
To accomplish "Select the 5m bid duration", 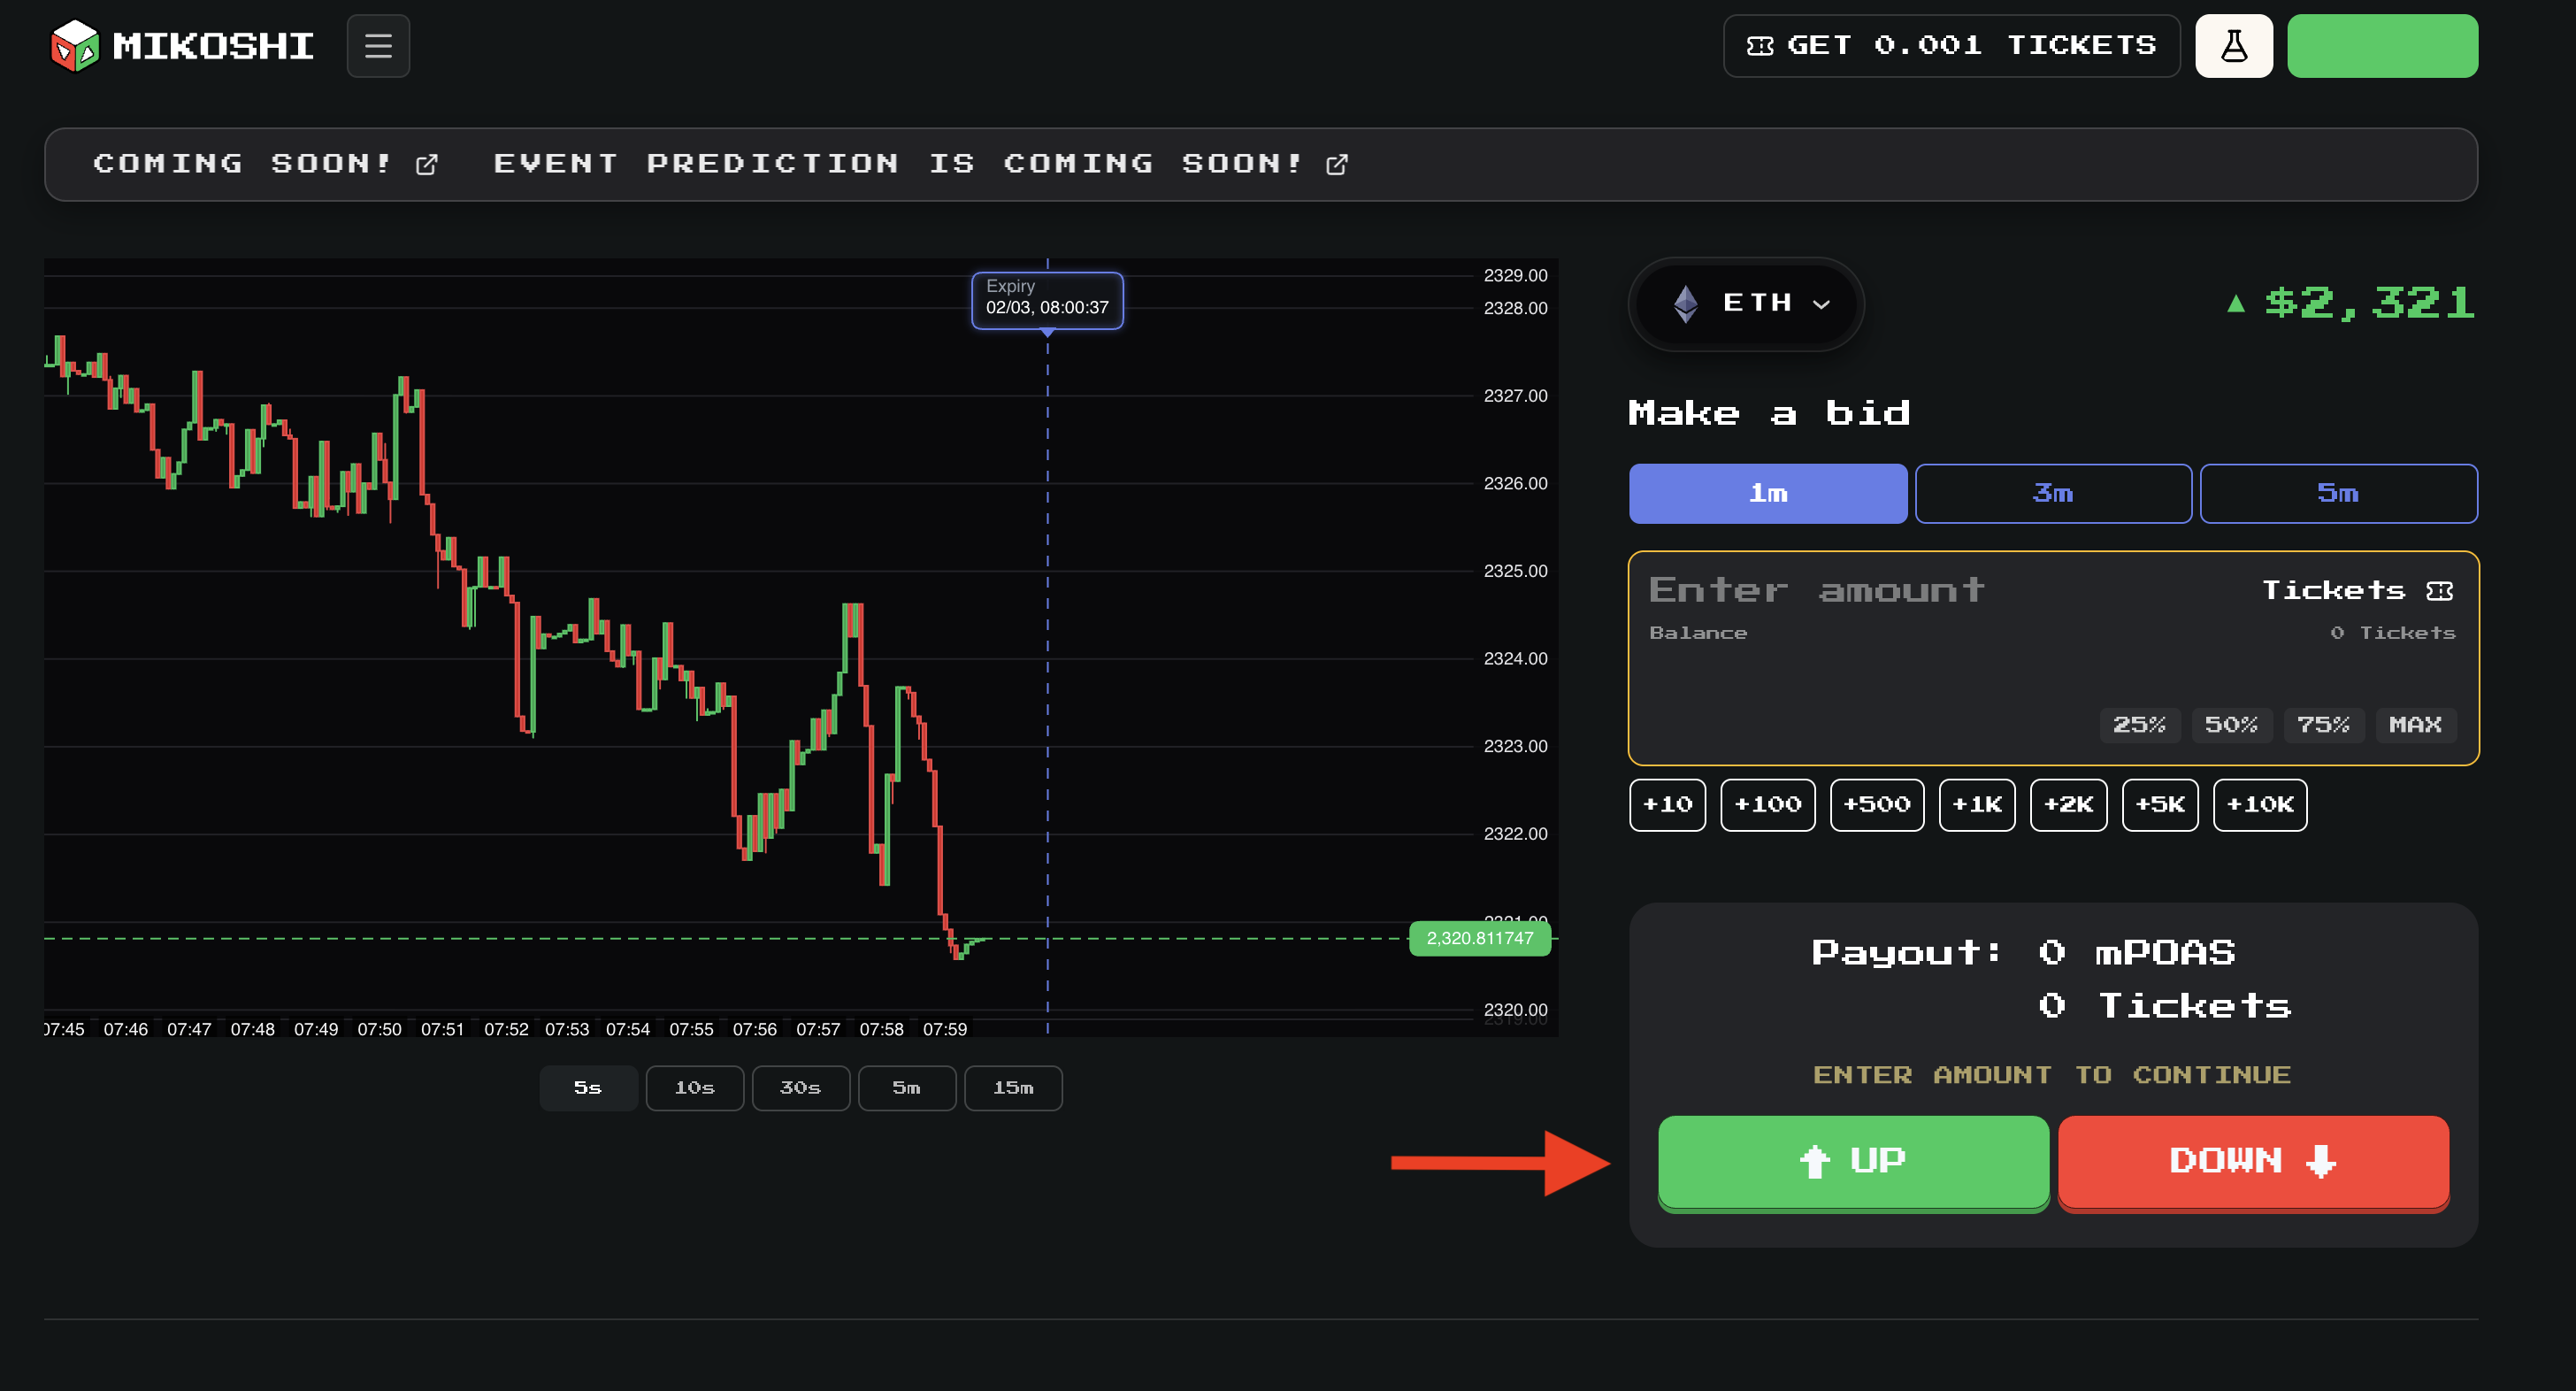I will [x=2338, y=493].
